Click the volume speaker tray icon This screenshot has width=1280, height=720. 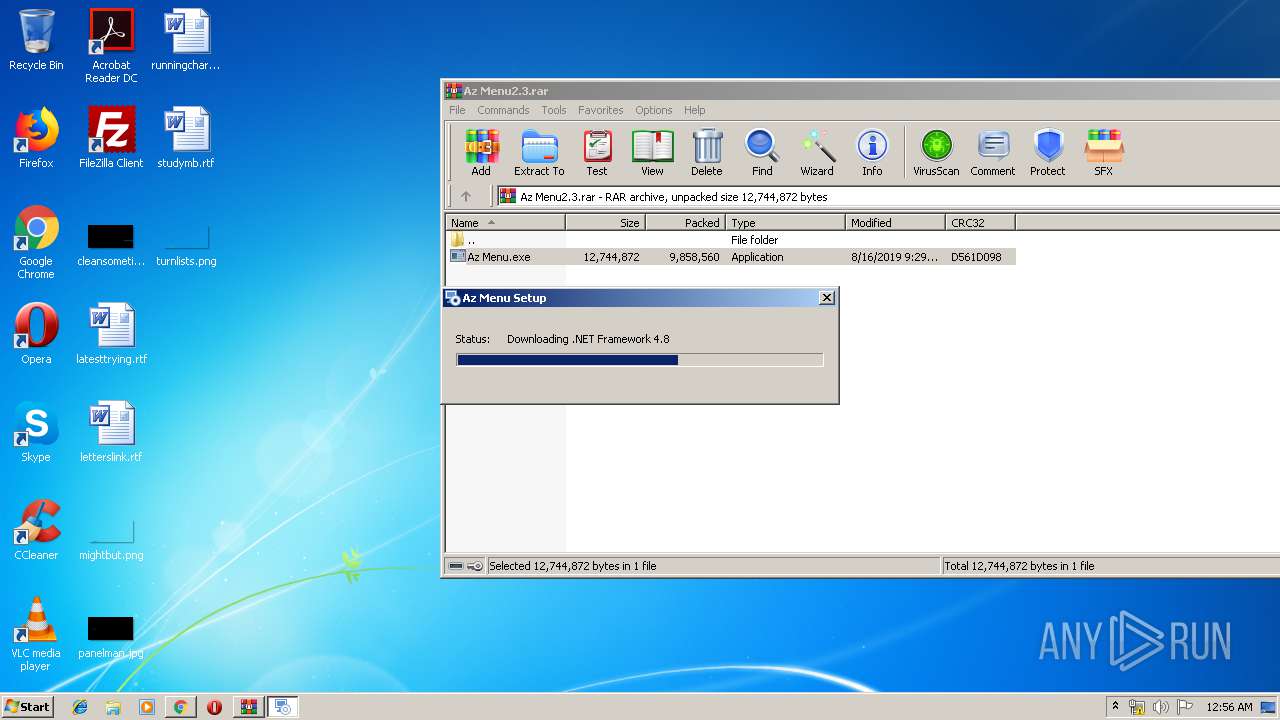[x=1161, y=707]
